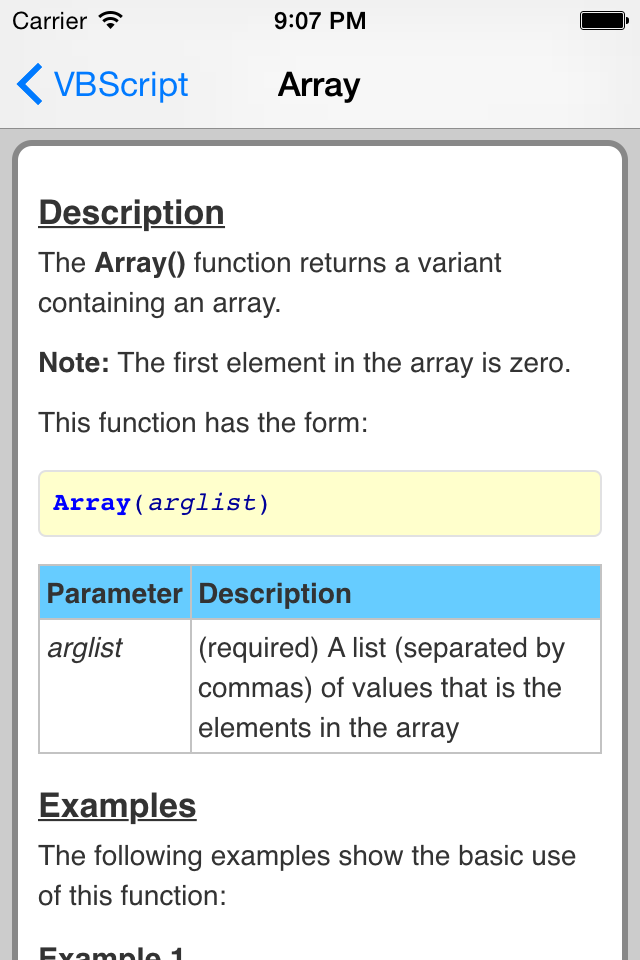Click the Examples section heading

pyautogui.click(x=117, y=806)
